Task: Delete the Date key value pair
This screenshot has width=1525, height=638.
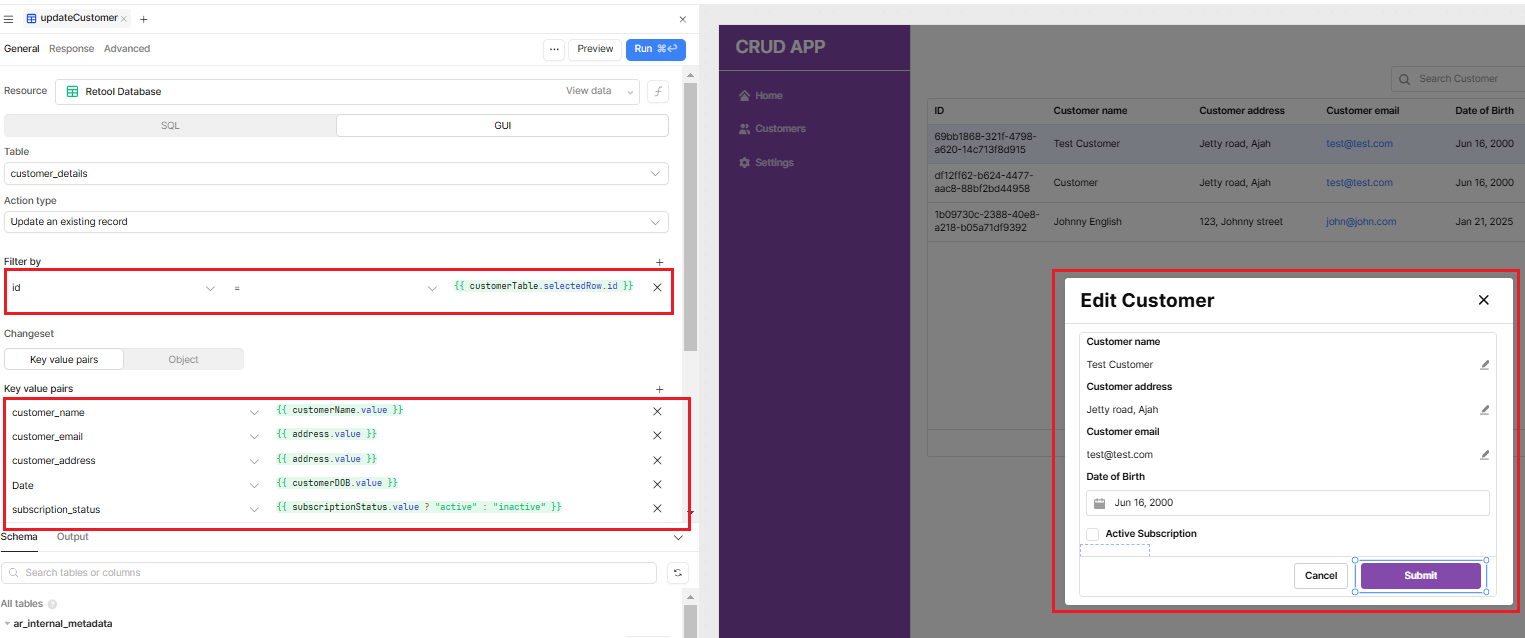Action: coord(657,484)
